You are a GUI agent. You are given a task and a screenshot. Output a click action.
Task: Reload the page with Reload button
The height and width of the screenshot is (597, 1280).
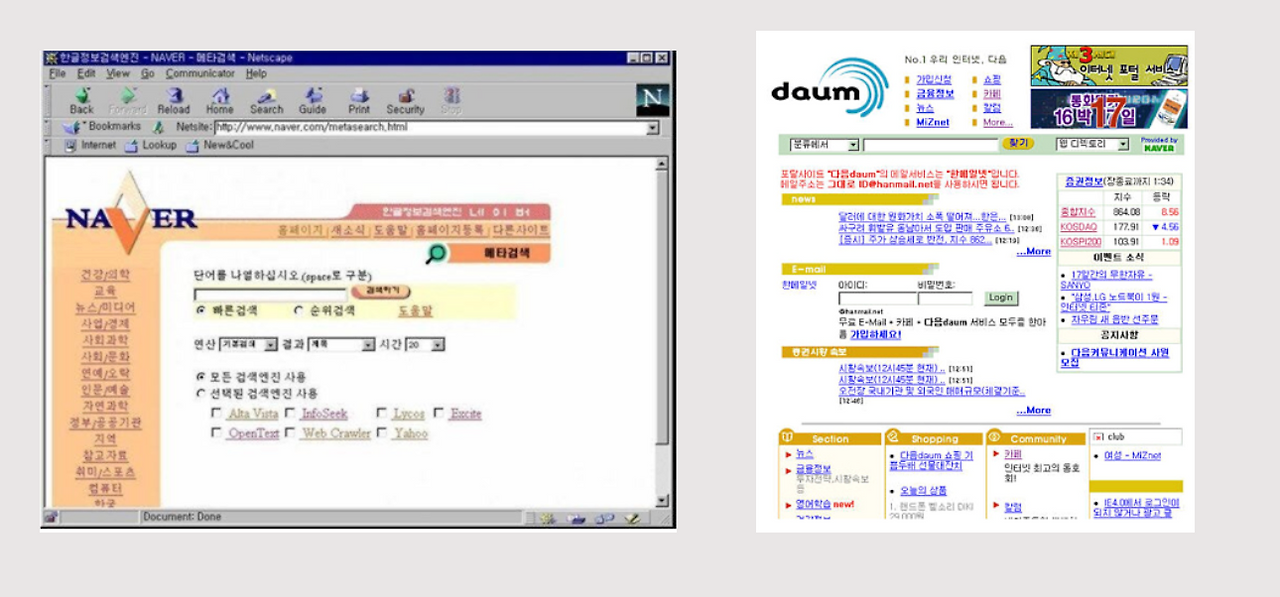(173, 100)
